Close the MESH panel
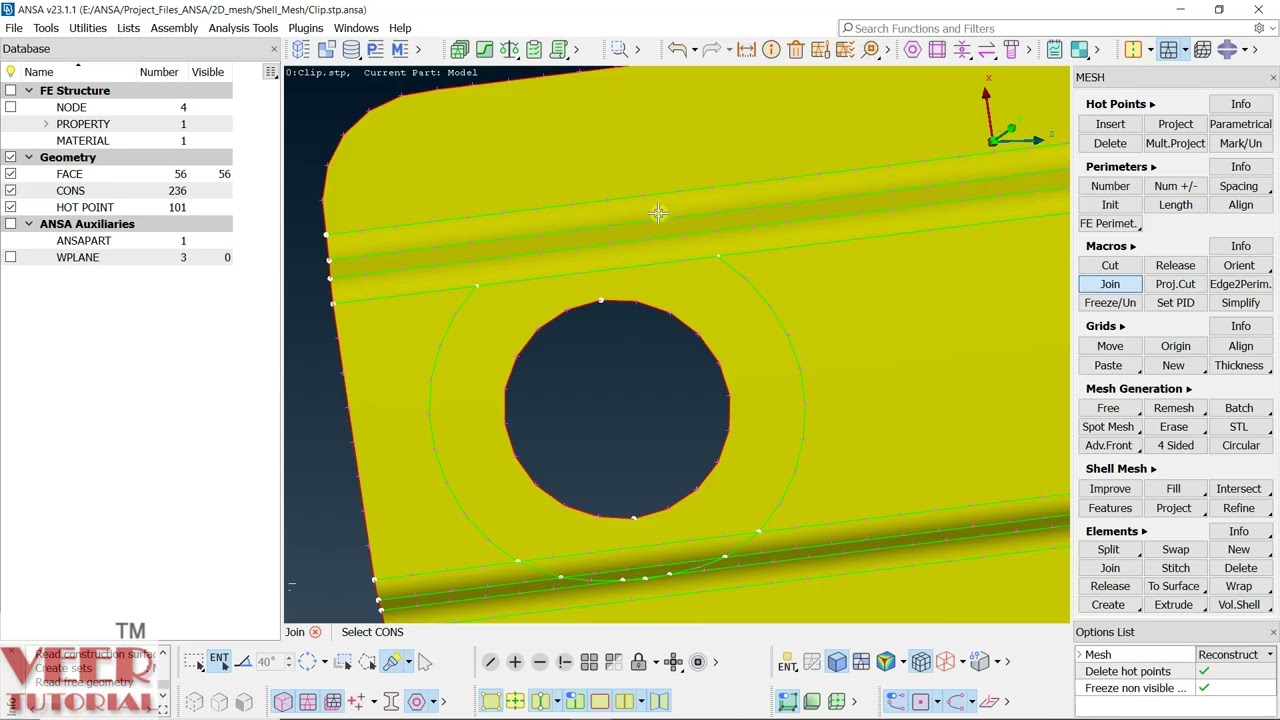This screenshot has width=1280, height=720. coord(1273,78)
